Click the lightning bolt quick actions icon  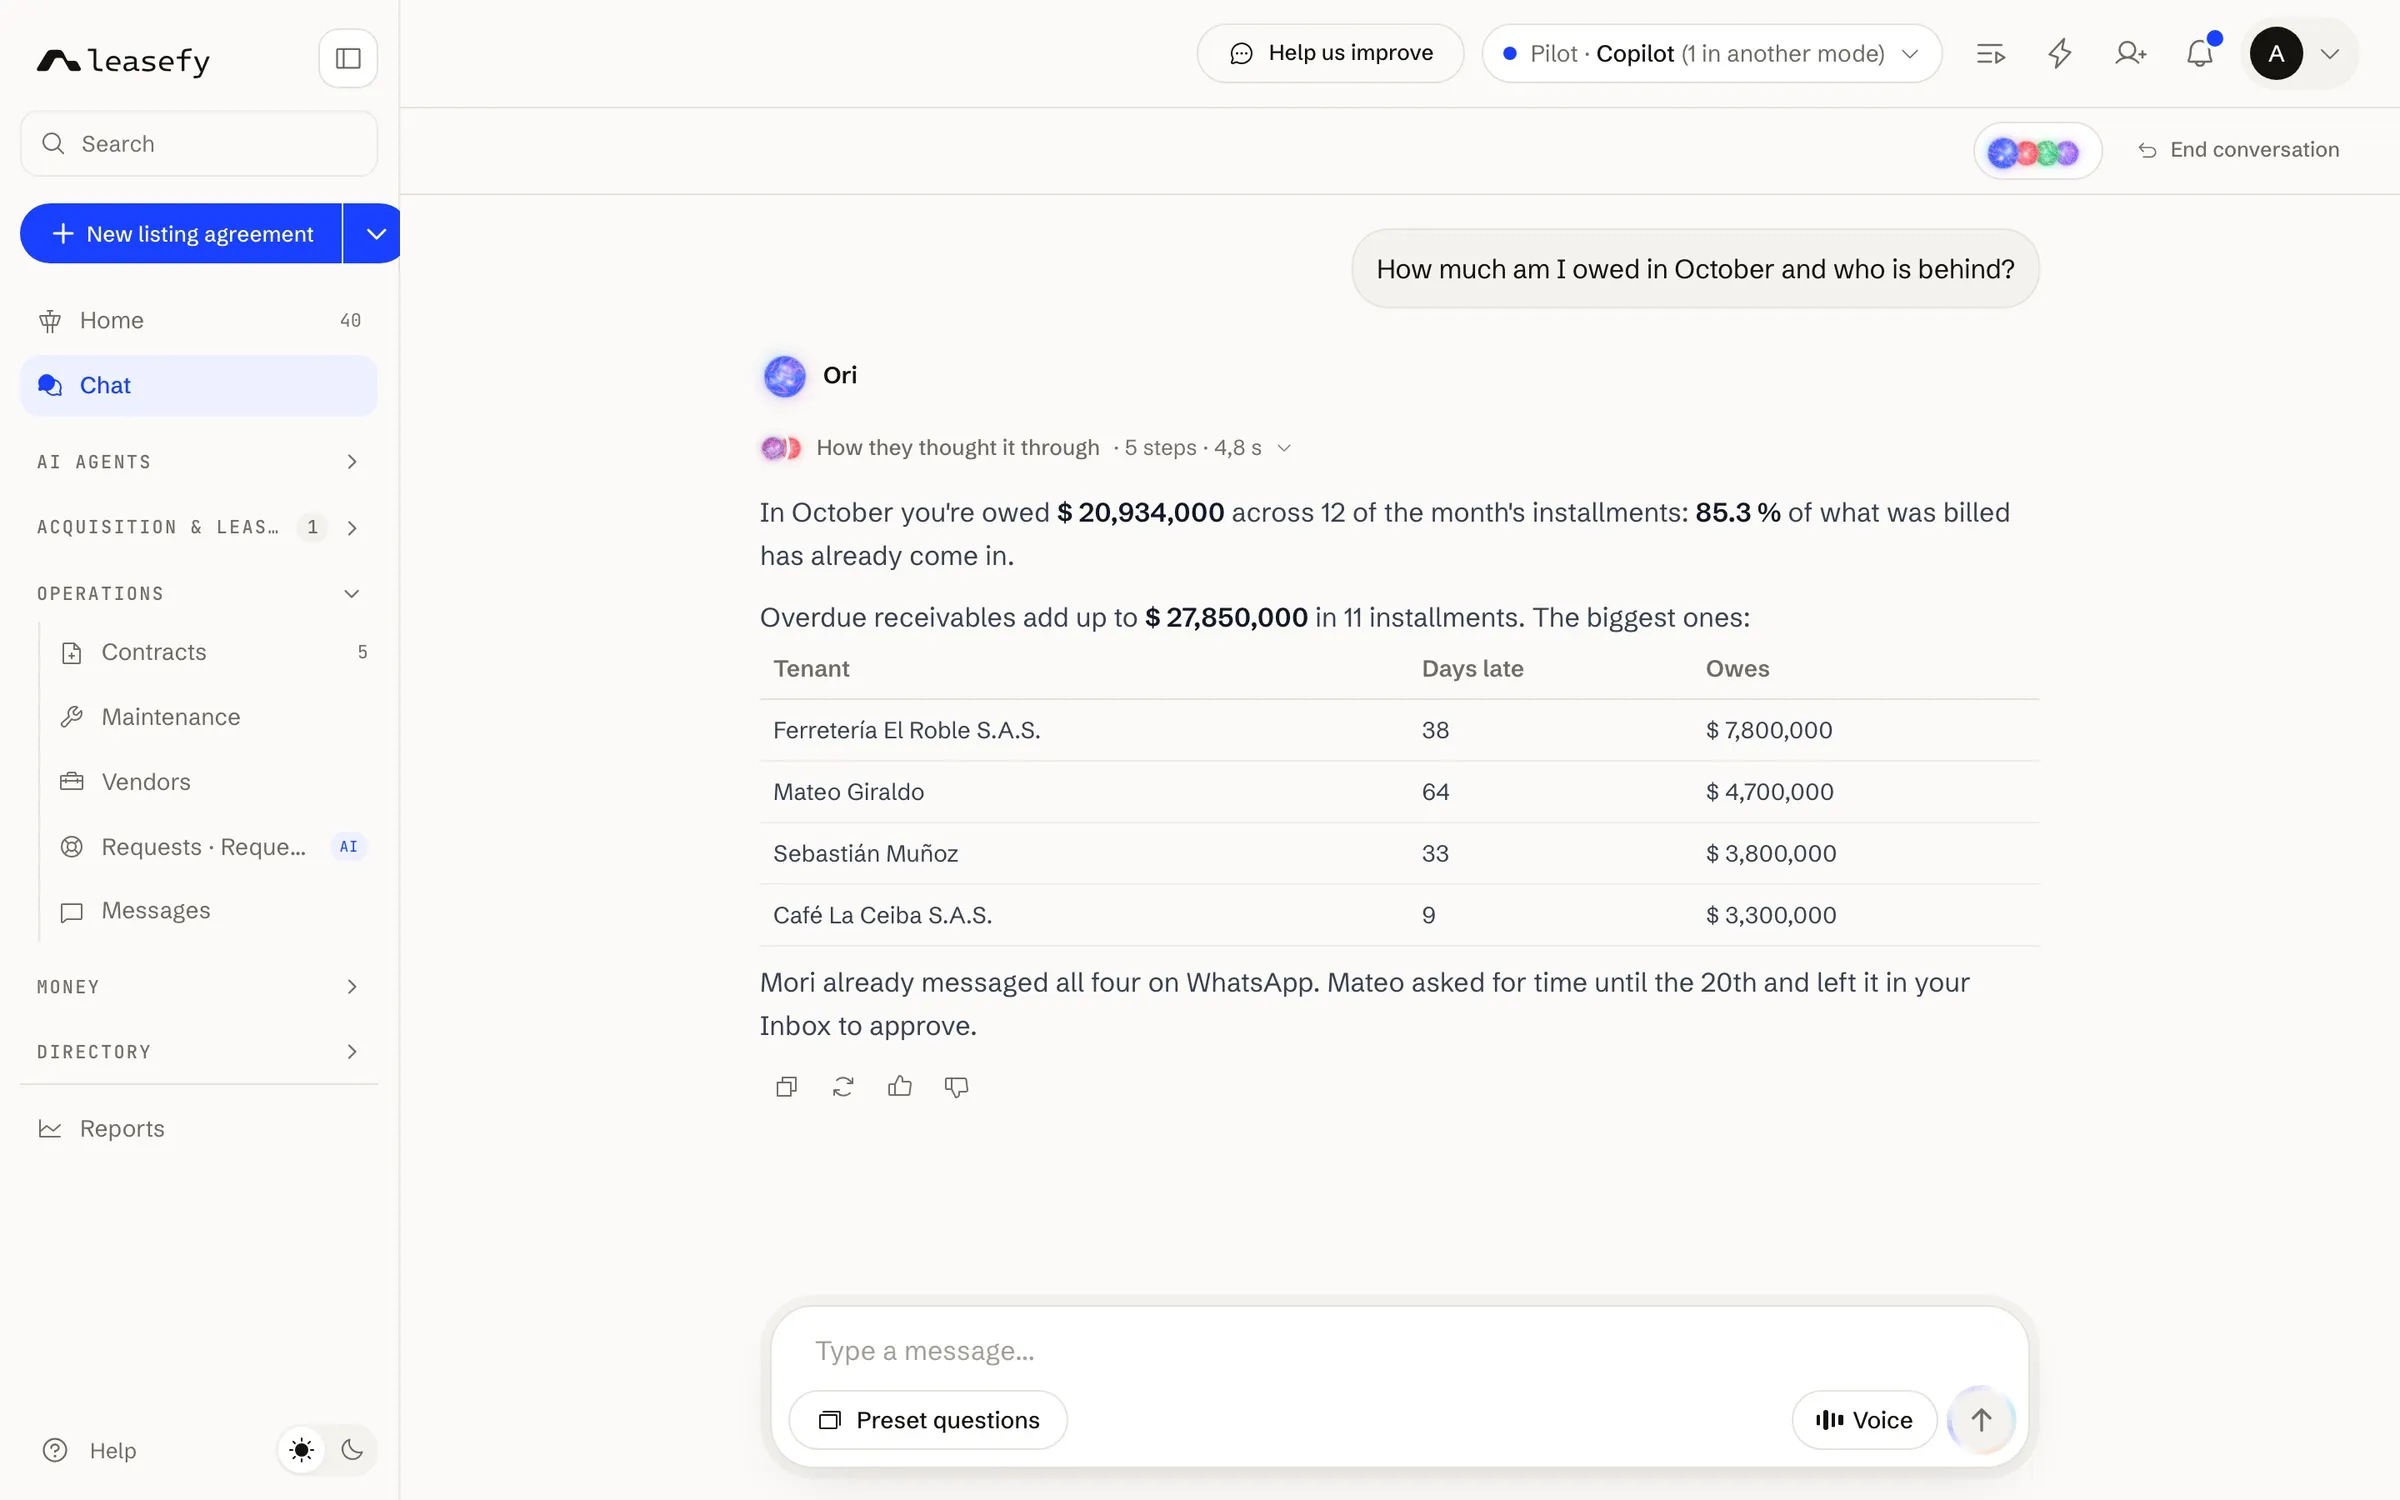pyautogui.click(x=2060, y=54)
